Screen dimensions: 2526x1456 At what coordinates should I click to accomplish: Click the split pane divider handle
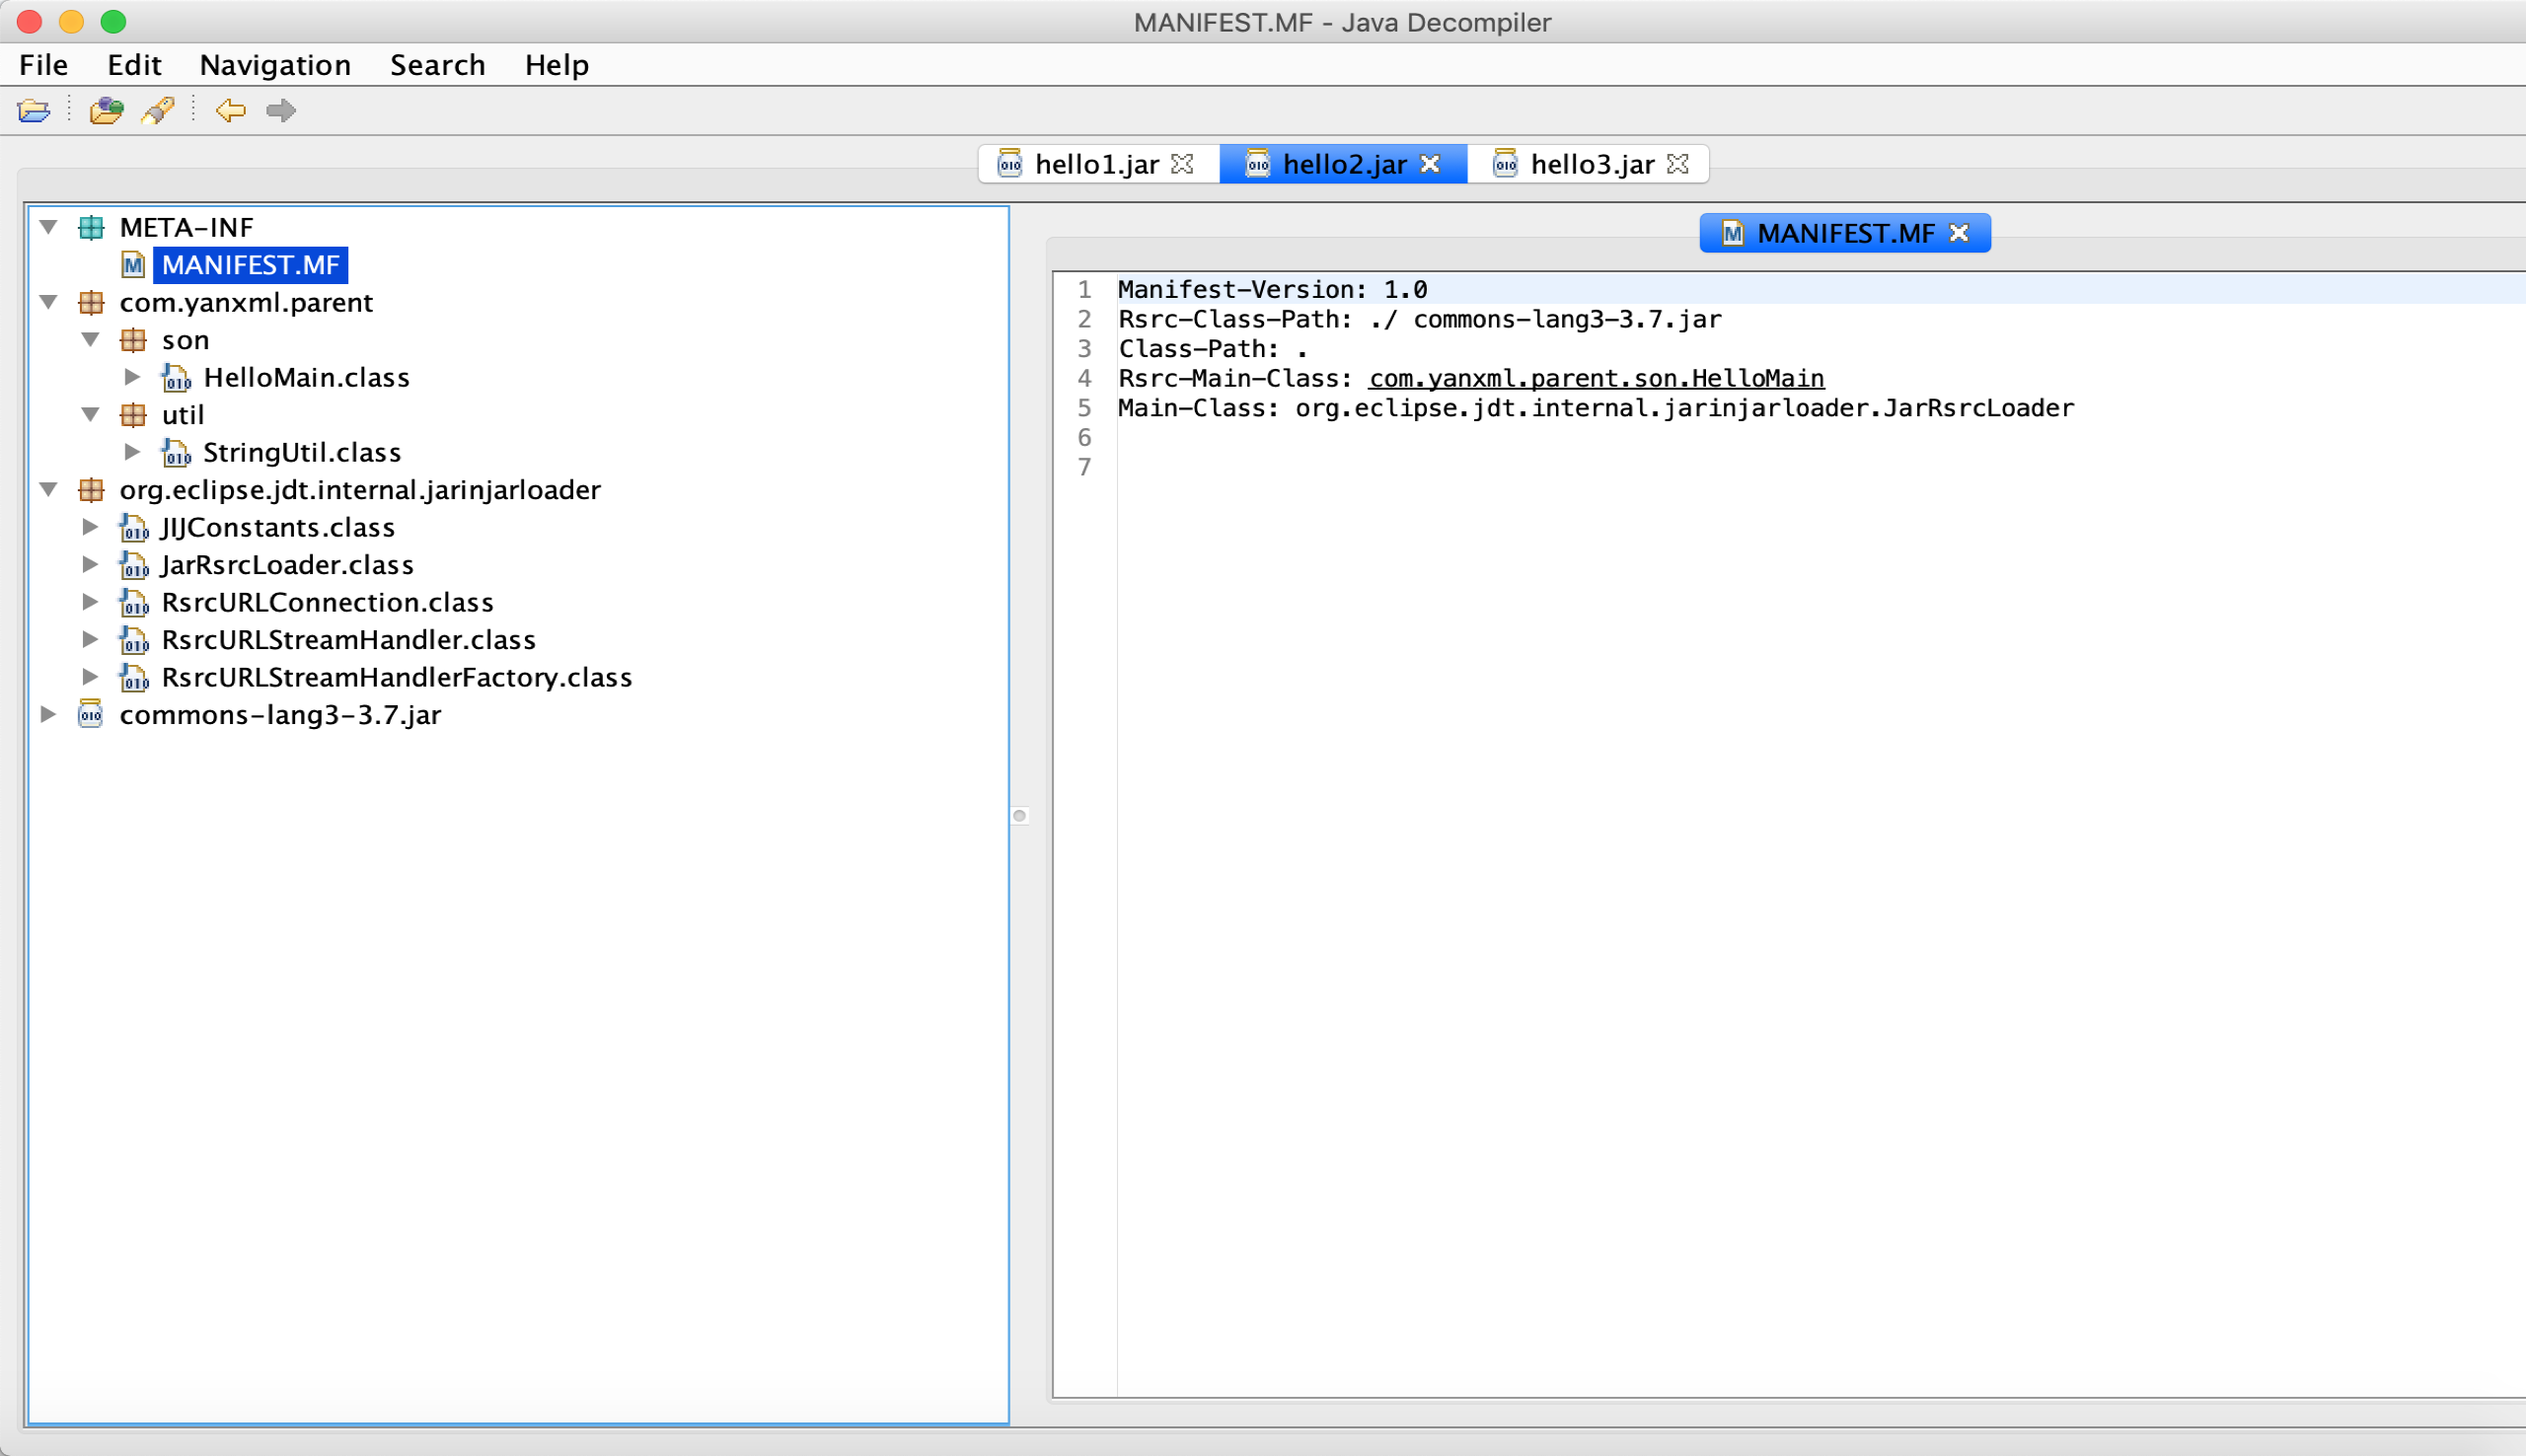click(x=1019, y=816)
